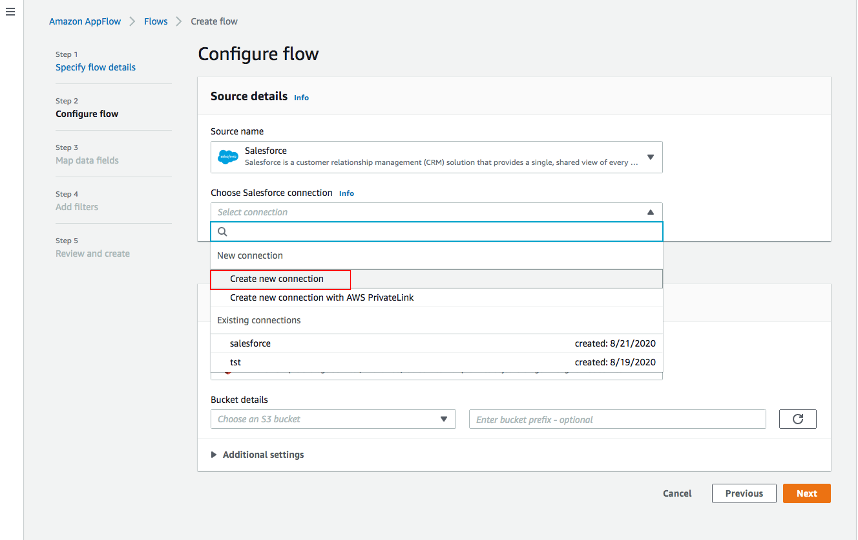This screenshot has height=540, width=858.
Task: Open the Source name dropdown arrow
Action: point(650,157)
